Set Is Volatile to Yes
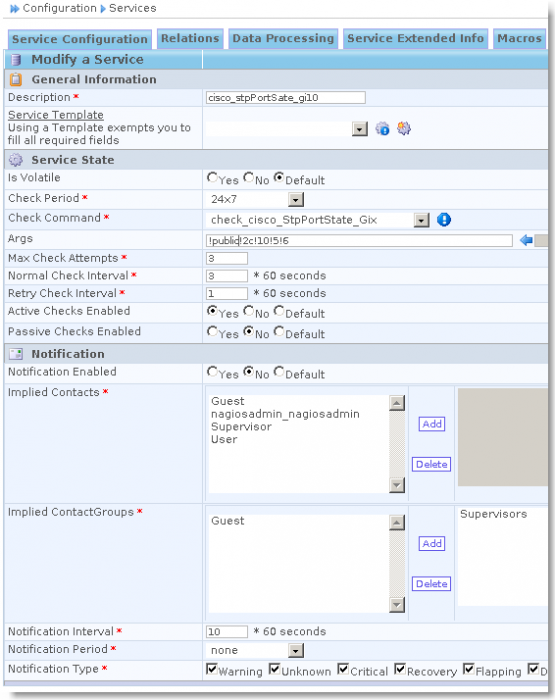 pos(212,178)
